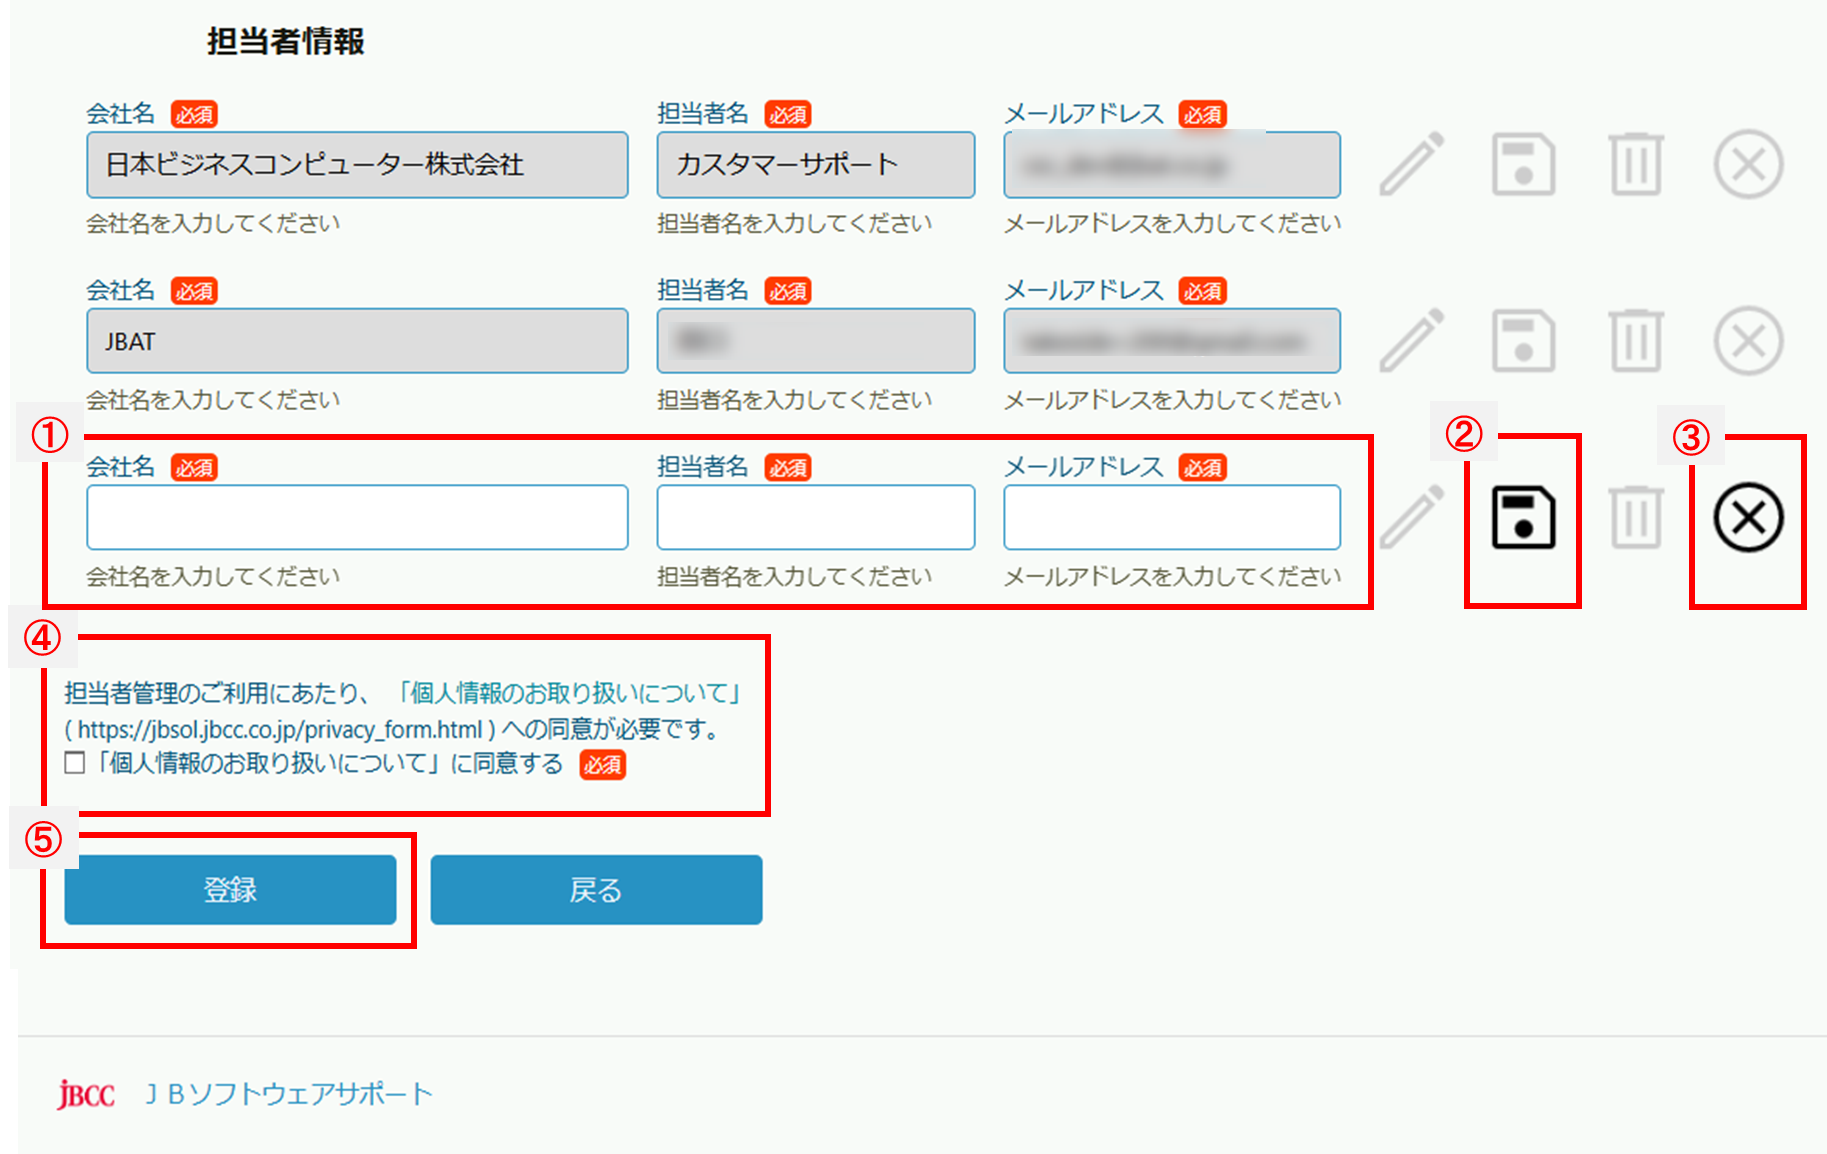Click the 登録 button
The height and width of the screenshot is (1154, 1827).
click(230, 889)
